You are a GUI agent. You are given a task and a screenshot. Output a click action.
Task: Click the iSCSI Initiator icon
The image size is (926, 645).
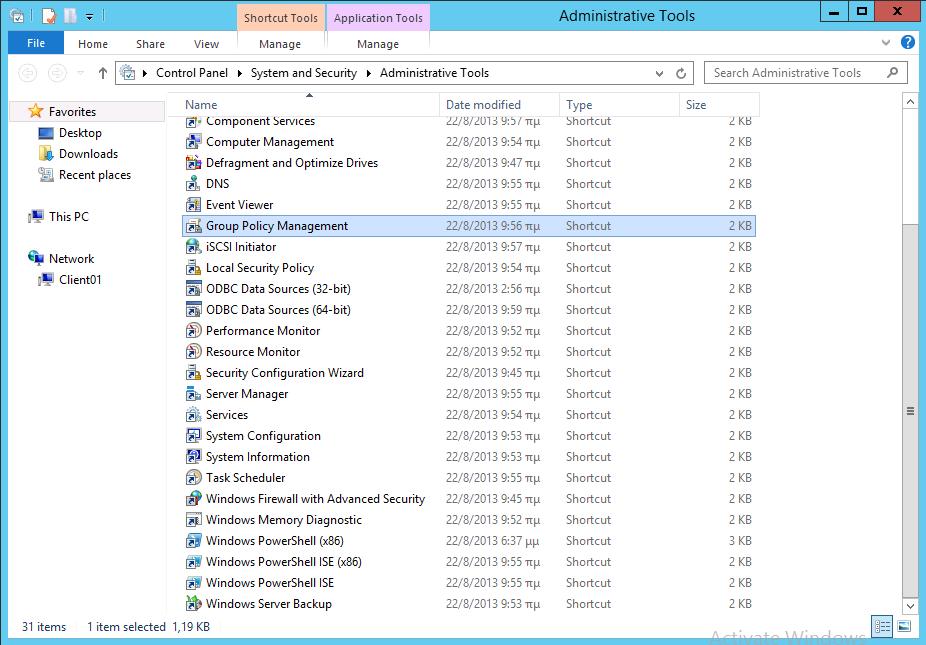[x=193, y=247]
